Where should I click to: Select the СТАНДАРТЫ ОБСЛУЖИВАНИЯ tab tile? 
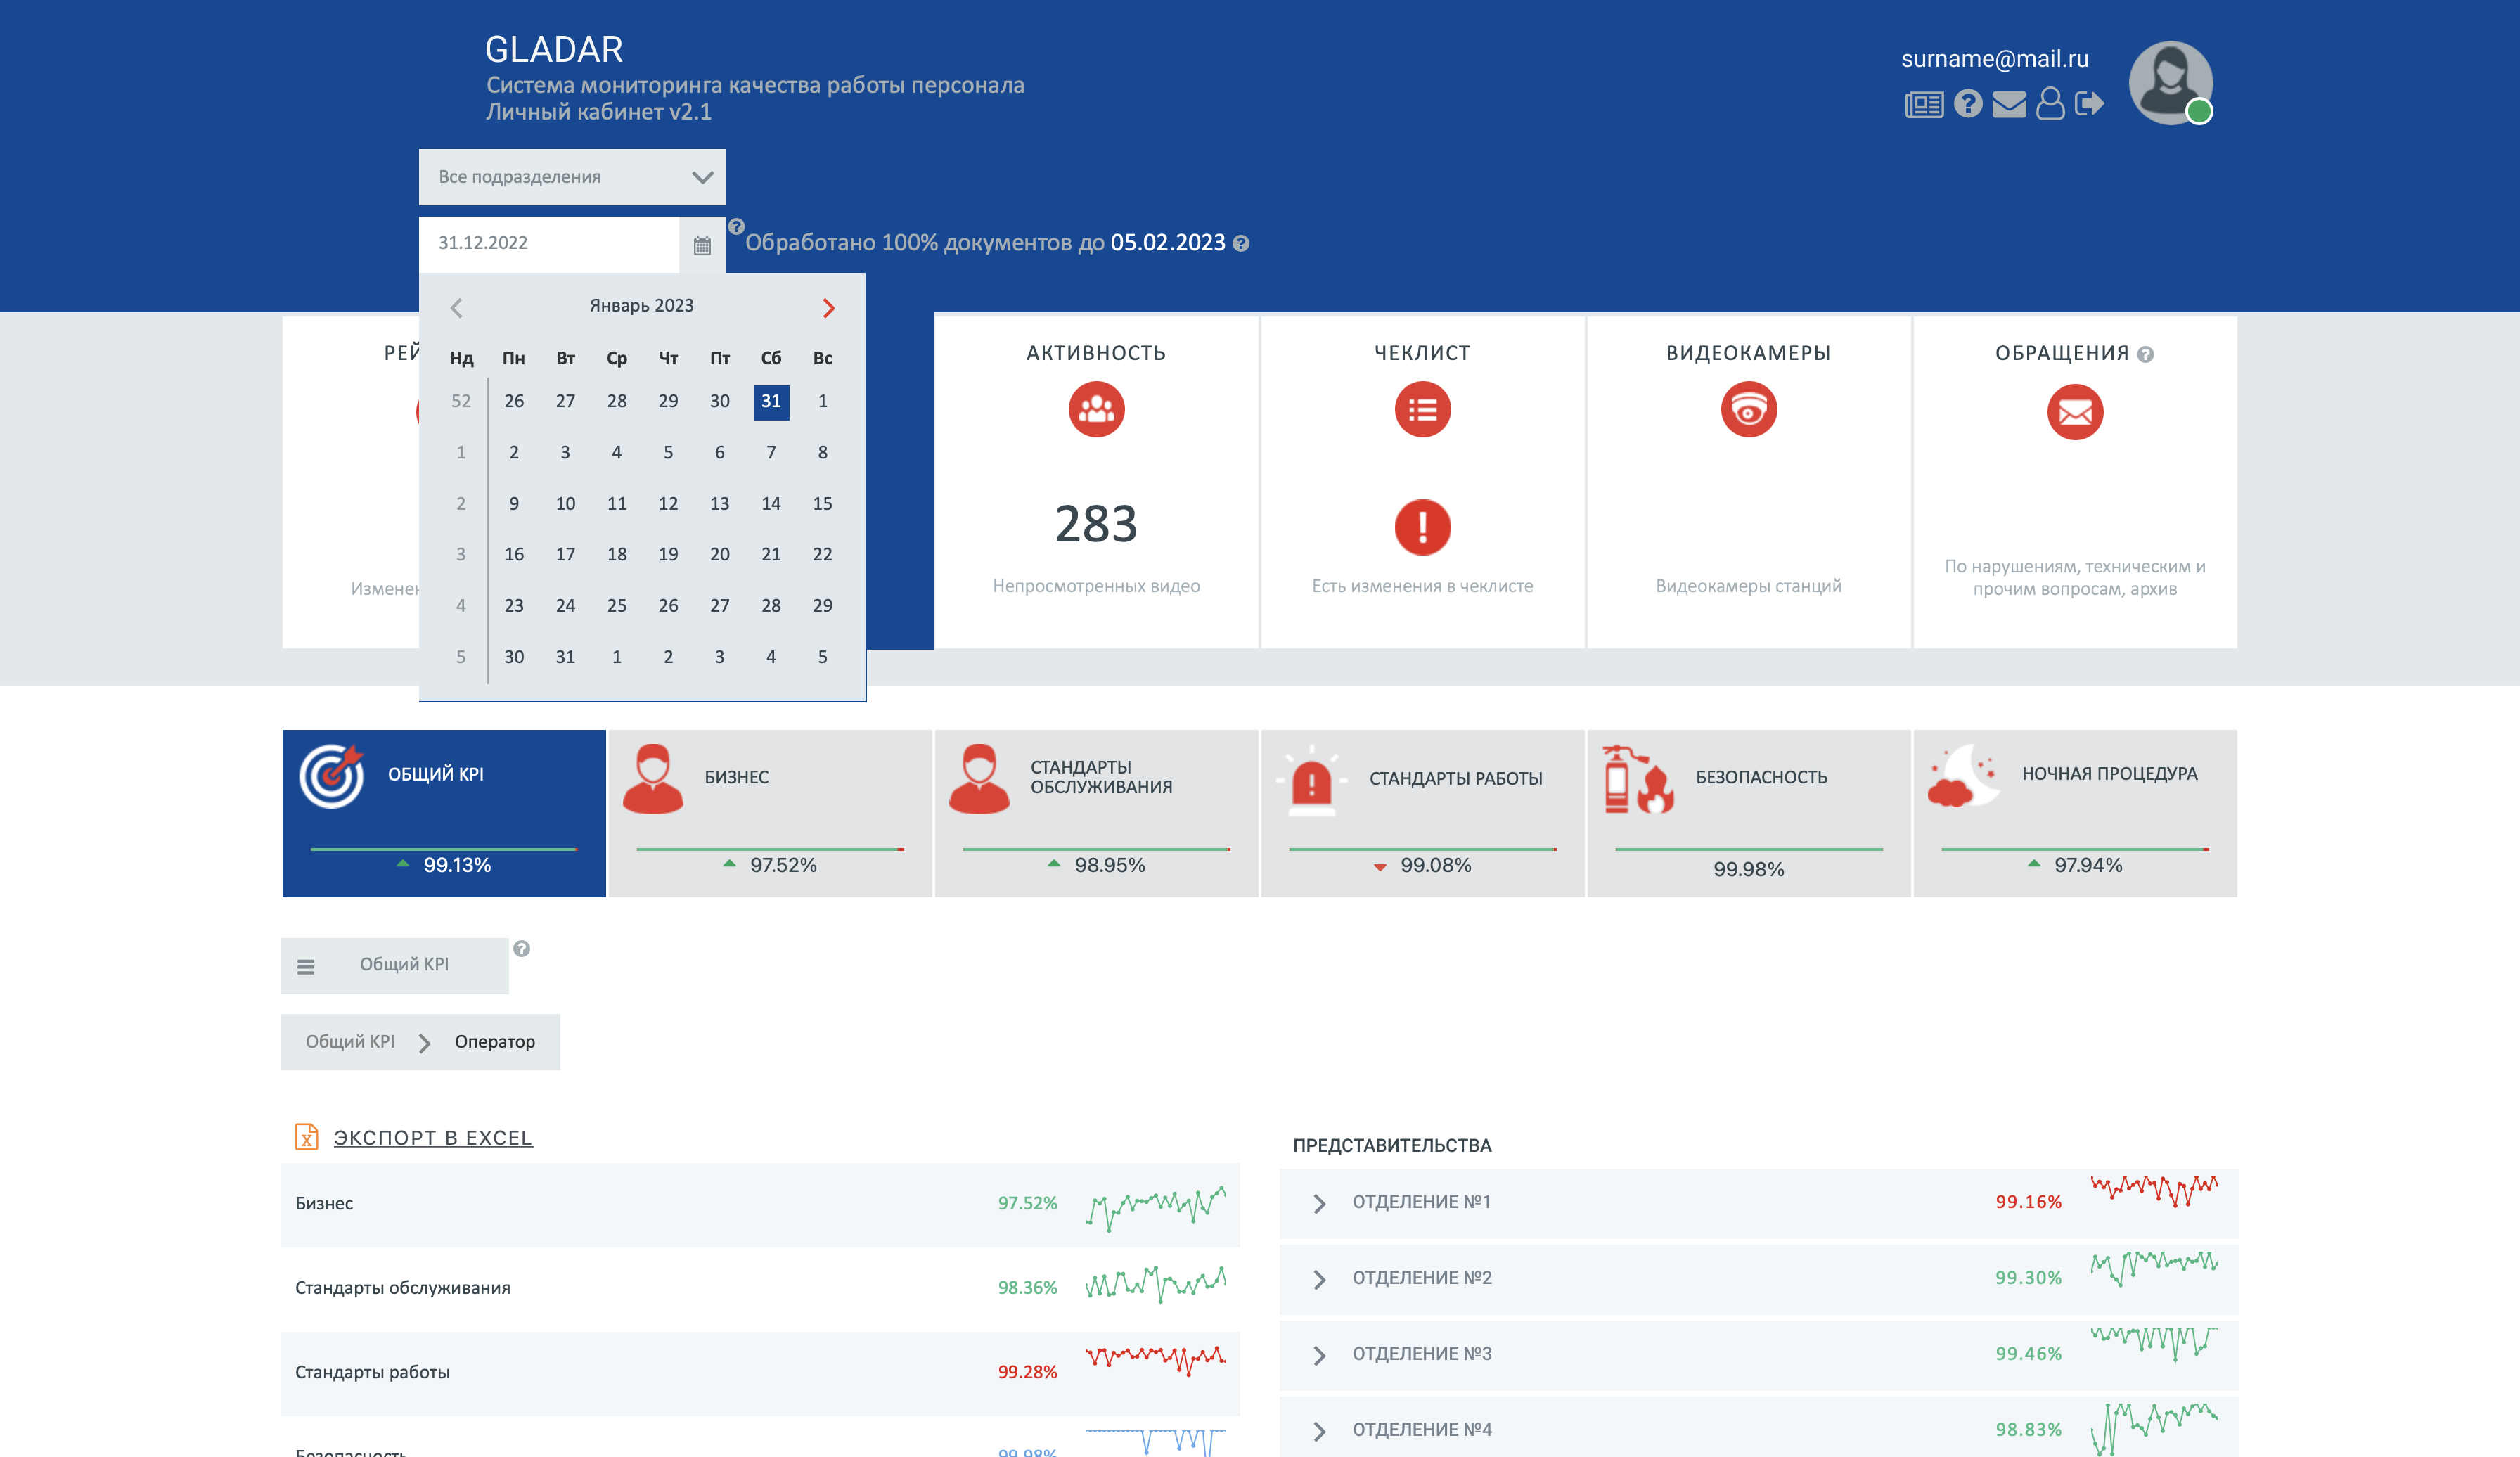pyautogui.click(x=1096, y=813)
